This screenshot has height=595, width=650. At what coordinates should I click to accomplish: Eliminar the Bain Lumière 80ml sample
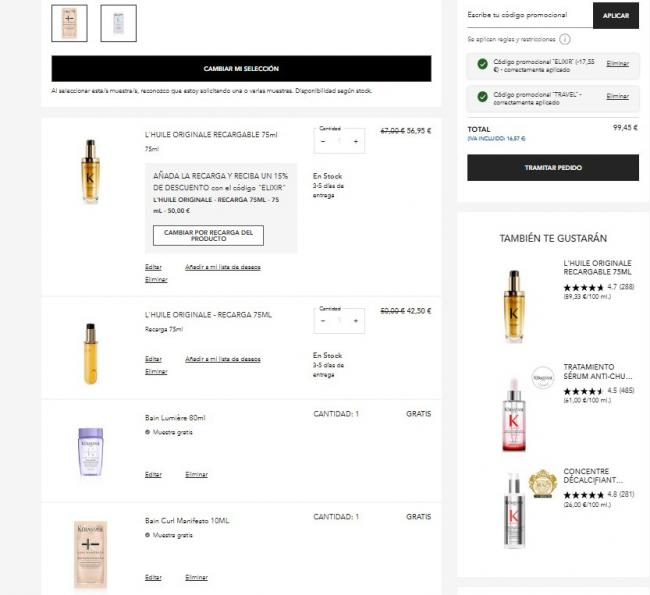pos(196,475)
